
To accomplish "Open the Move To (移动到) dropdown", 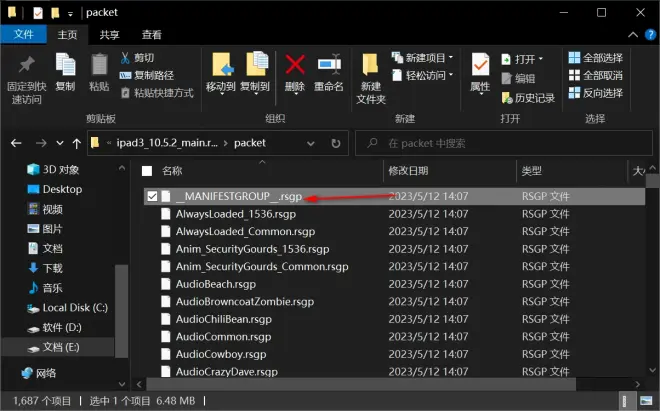I will pos(220,72).
